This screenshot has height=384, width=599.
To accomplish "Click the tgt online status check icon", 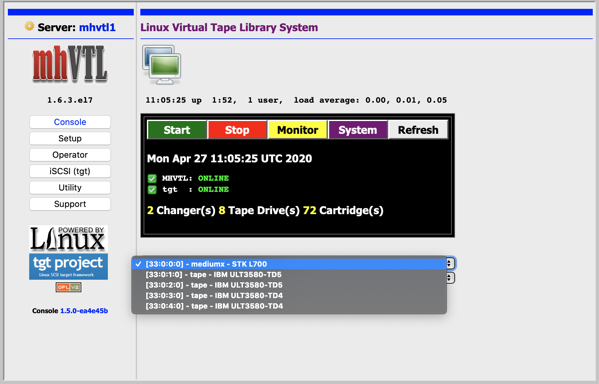I will [x=152, y=190].
